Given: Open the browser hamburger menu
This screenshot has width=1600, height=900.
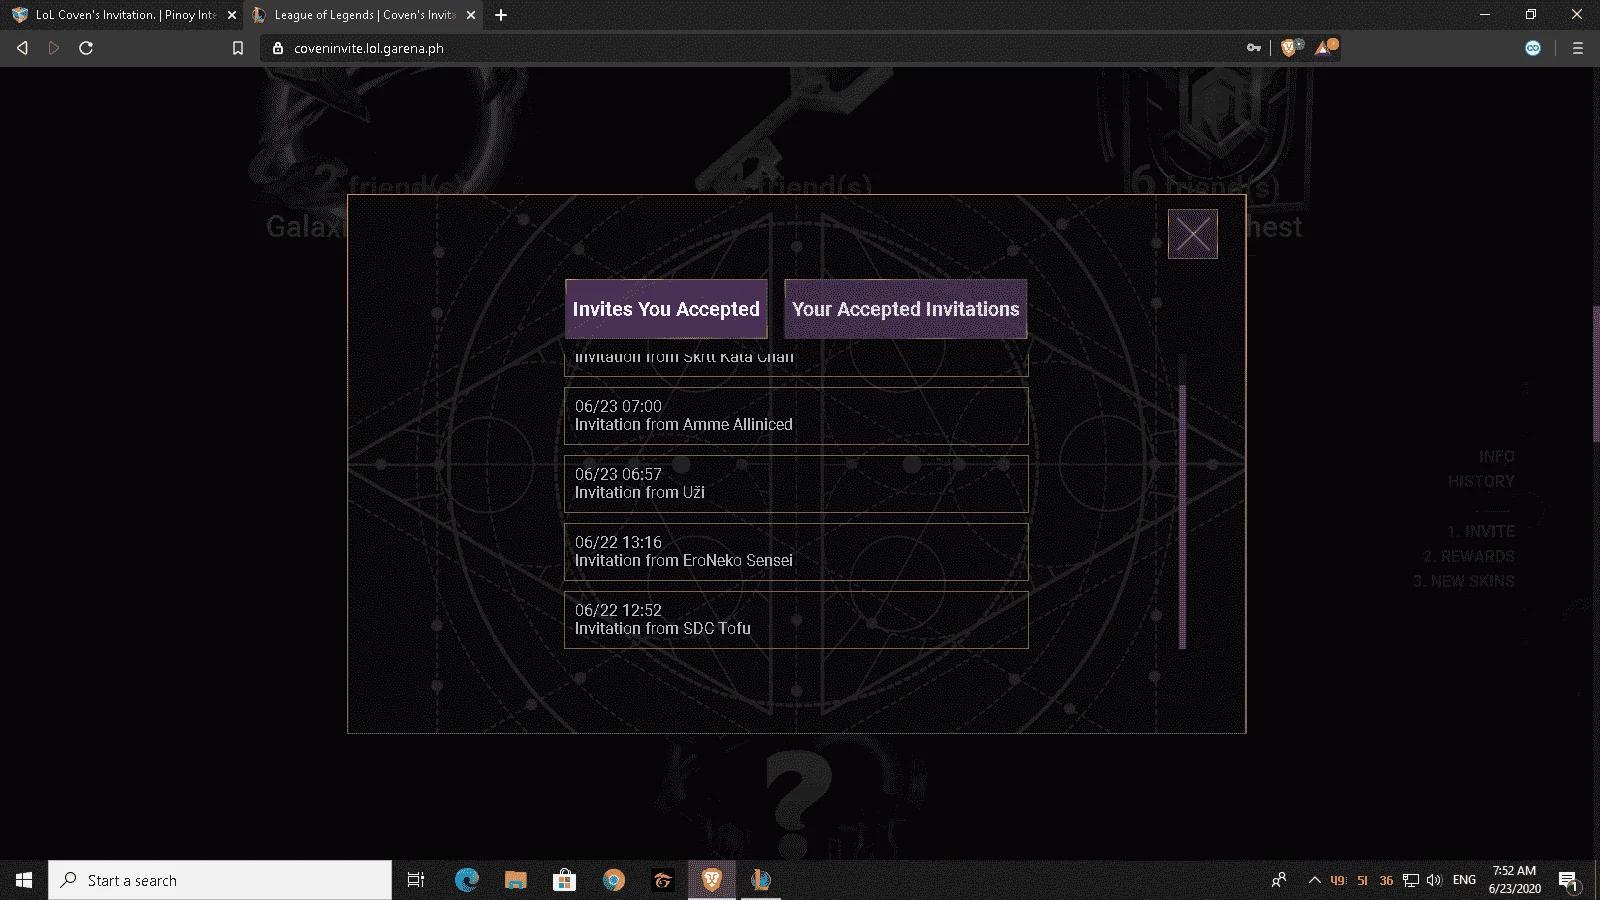Looking at the screenshot, I should click(x=1578, y=48).
